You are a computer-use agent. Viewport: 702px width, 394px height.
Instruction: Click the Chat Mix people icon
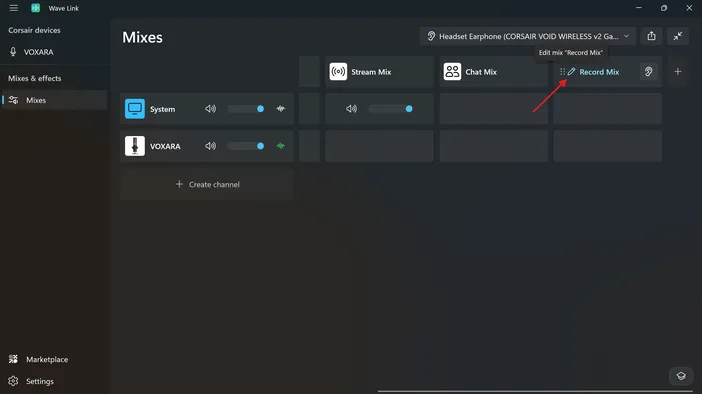click(x=452, y=72)
